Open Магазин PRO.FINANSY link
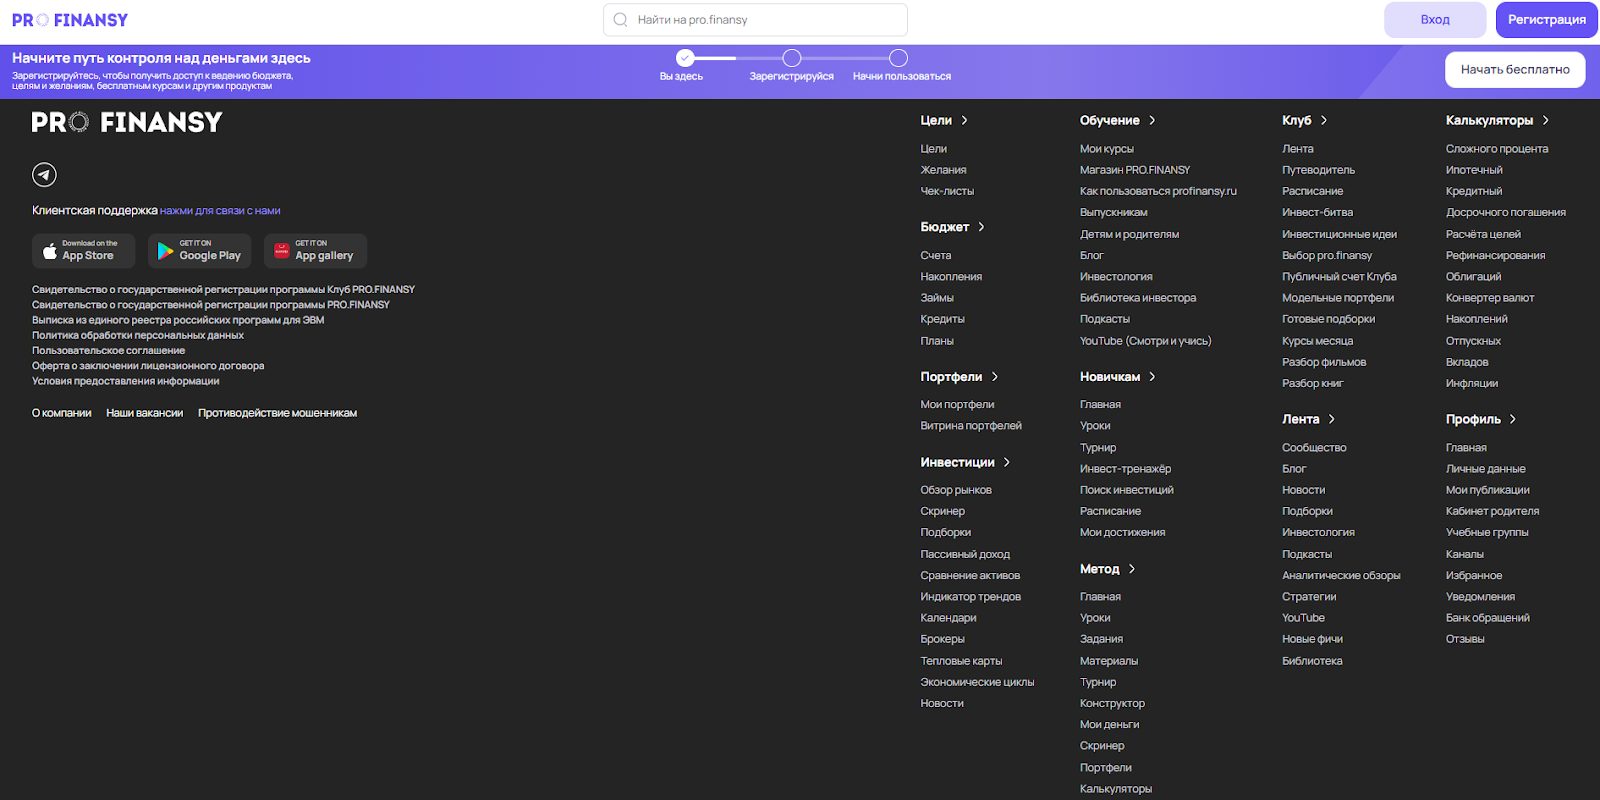 (x=1135, y=170)
